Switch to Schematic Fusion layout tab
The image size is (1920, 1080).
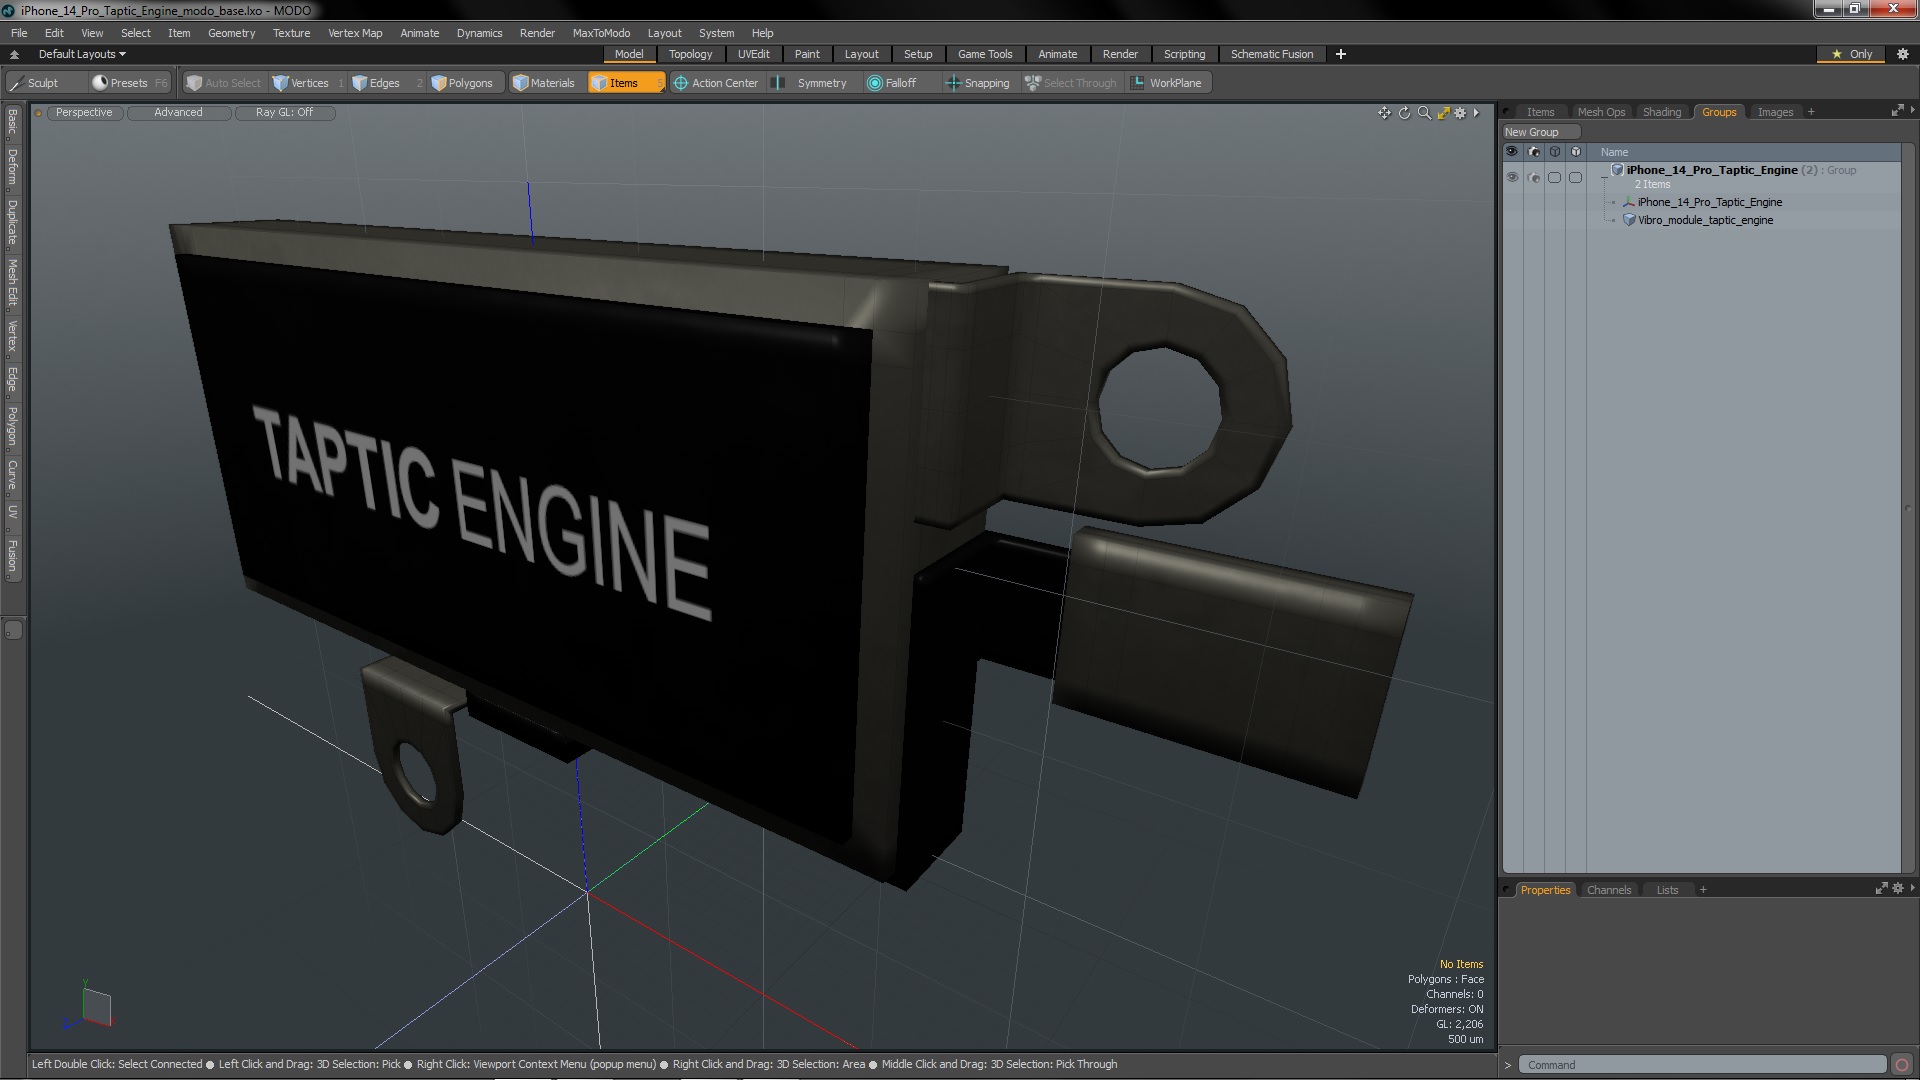[1272, 54]
